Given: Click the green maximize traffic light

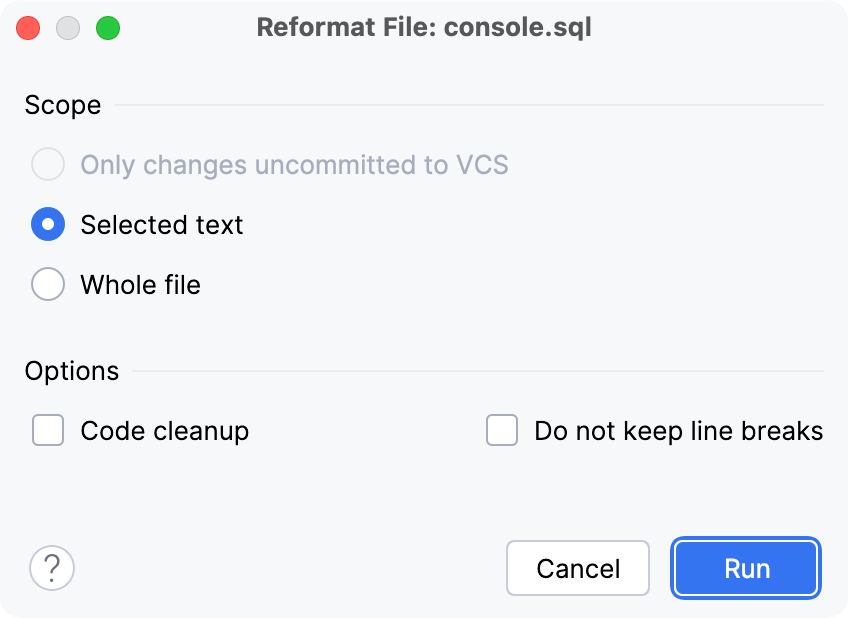Looking at the screenshot, I should coord(108,28).
